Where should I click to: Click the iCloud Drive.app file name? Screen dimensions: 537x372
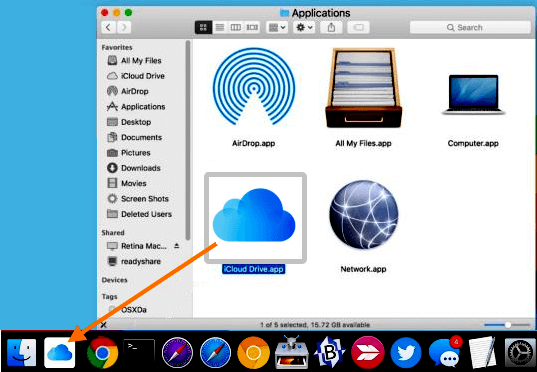click(253, 269)
